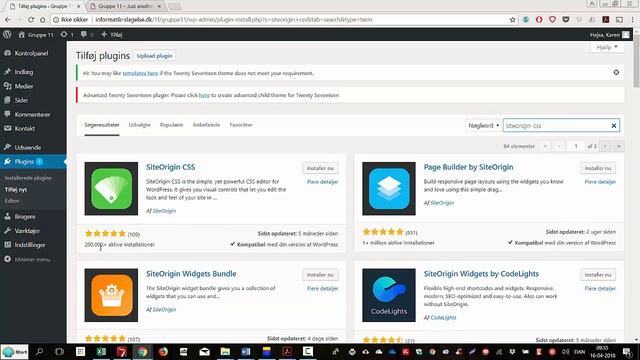View Flere detaljer for Widgets Bundle
Viewport: 640px width, 360px height.
(322, 289)
